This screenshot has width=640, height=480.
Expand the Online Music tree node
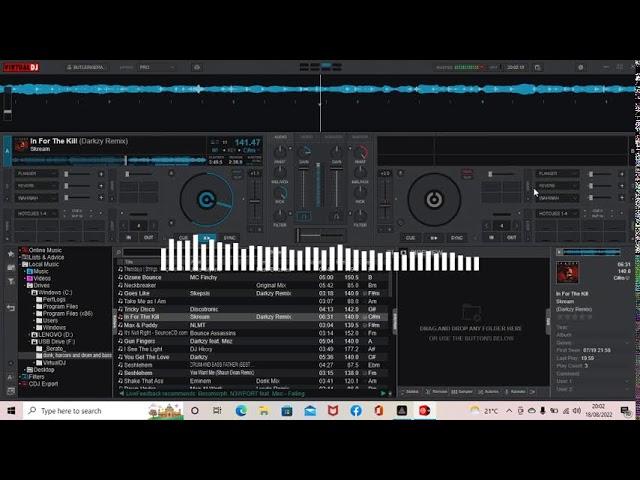tap(20, 250)
